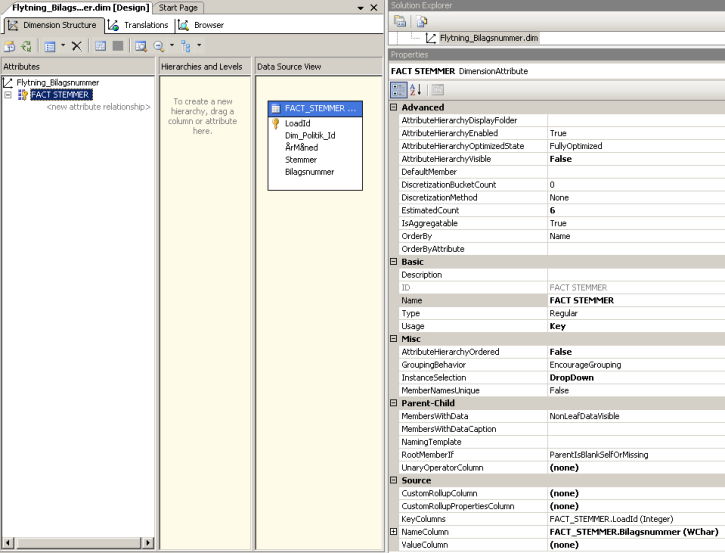The width and height of the screenshot is (725, 553).
Task: Select the FACT STEMMER attribute
Action: [x=61, y=95]
